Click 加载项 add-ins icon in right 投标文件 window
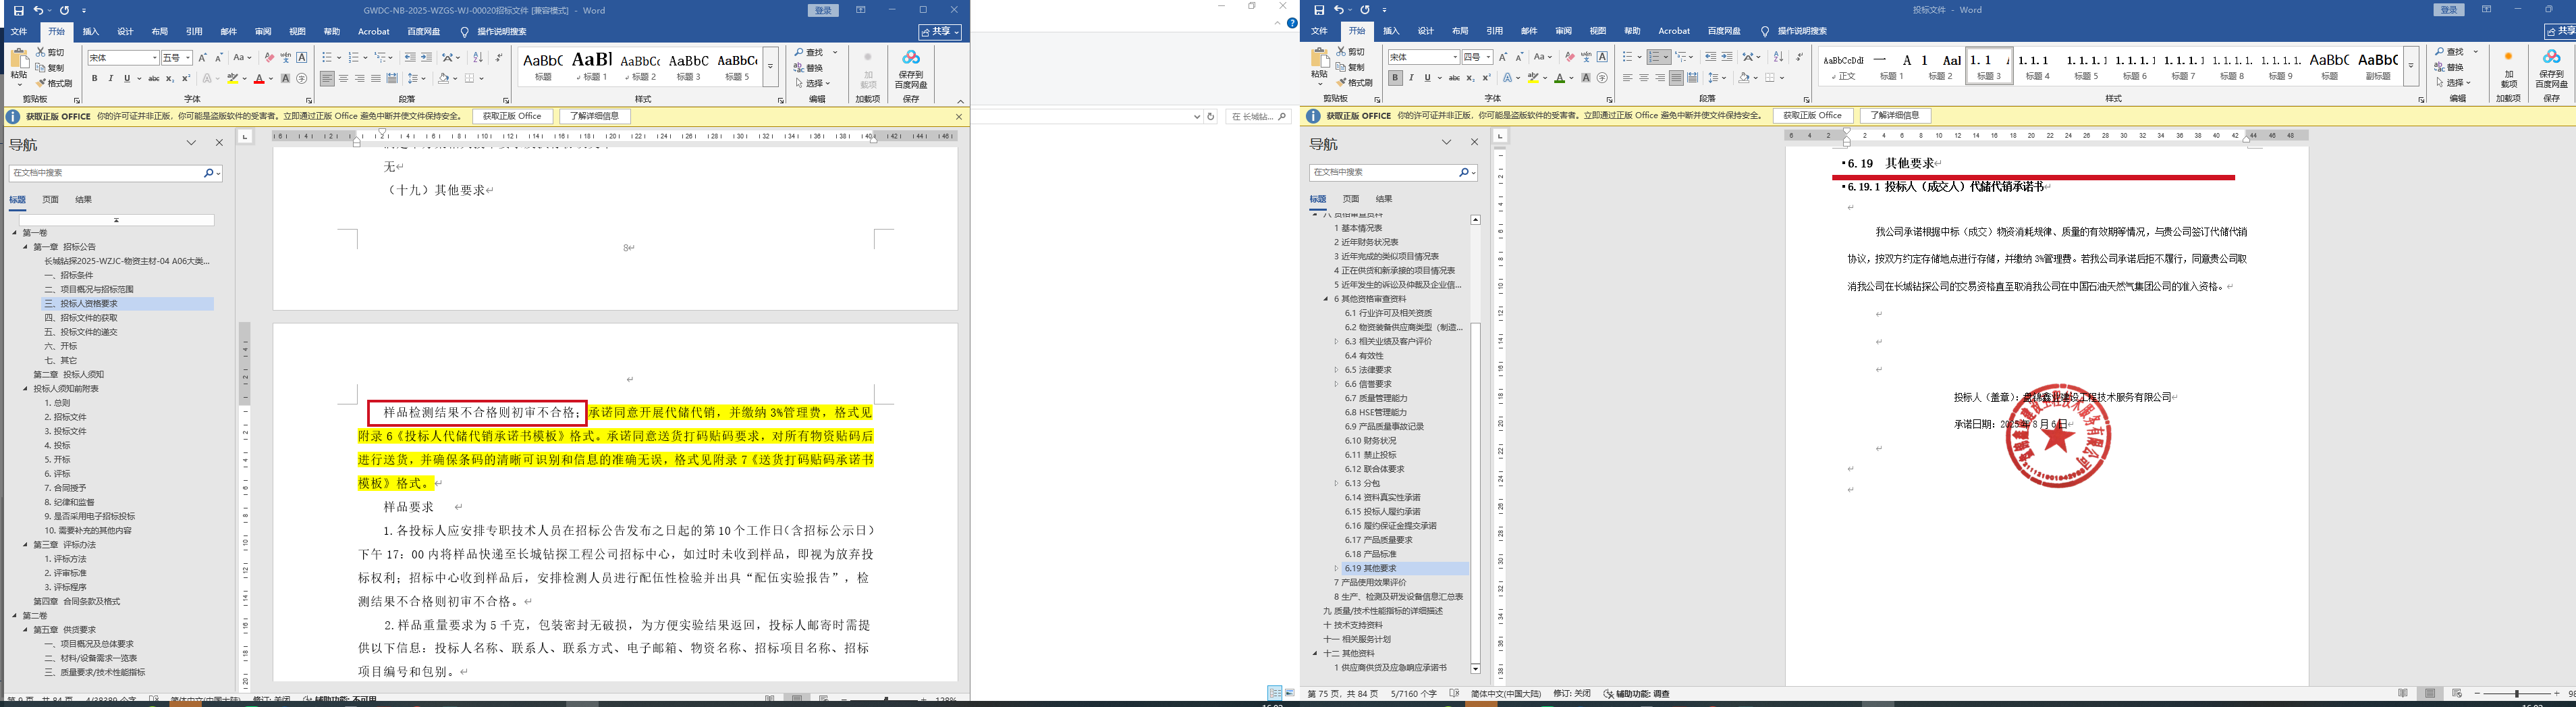This screenshot has width=2576, height=707. (x=2508, y=70)
